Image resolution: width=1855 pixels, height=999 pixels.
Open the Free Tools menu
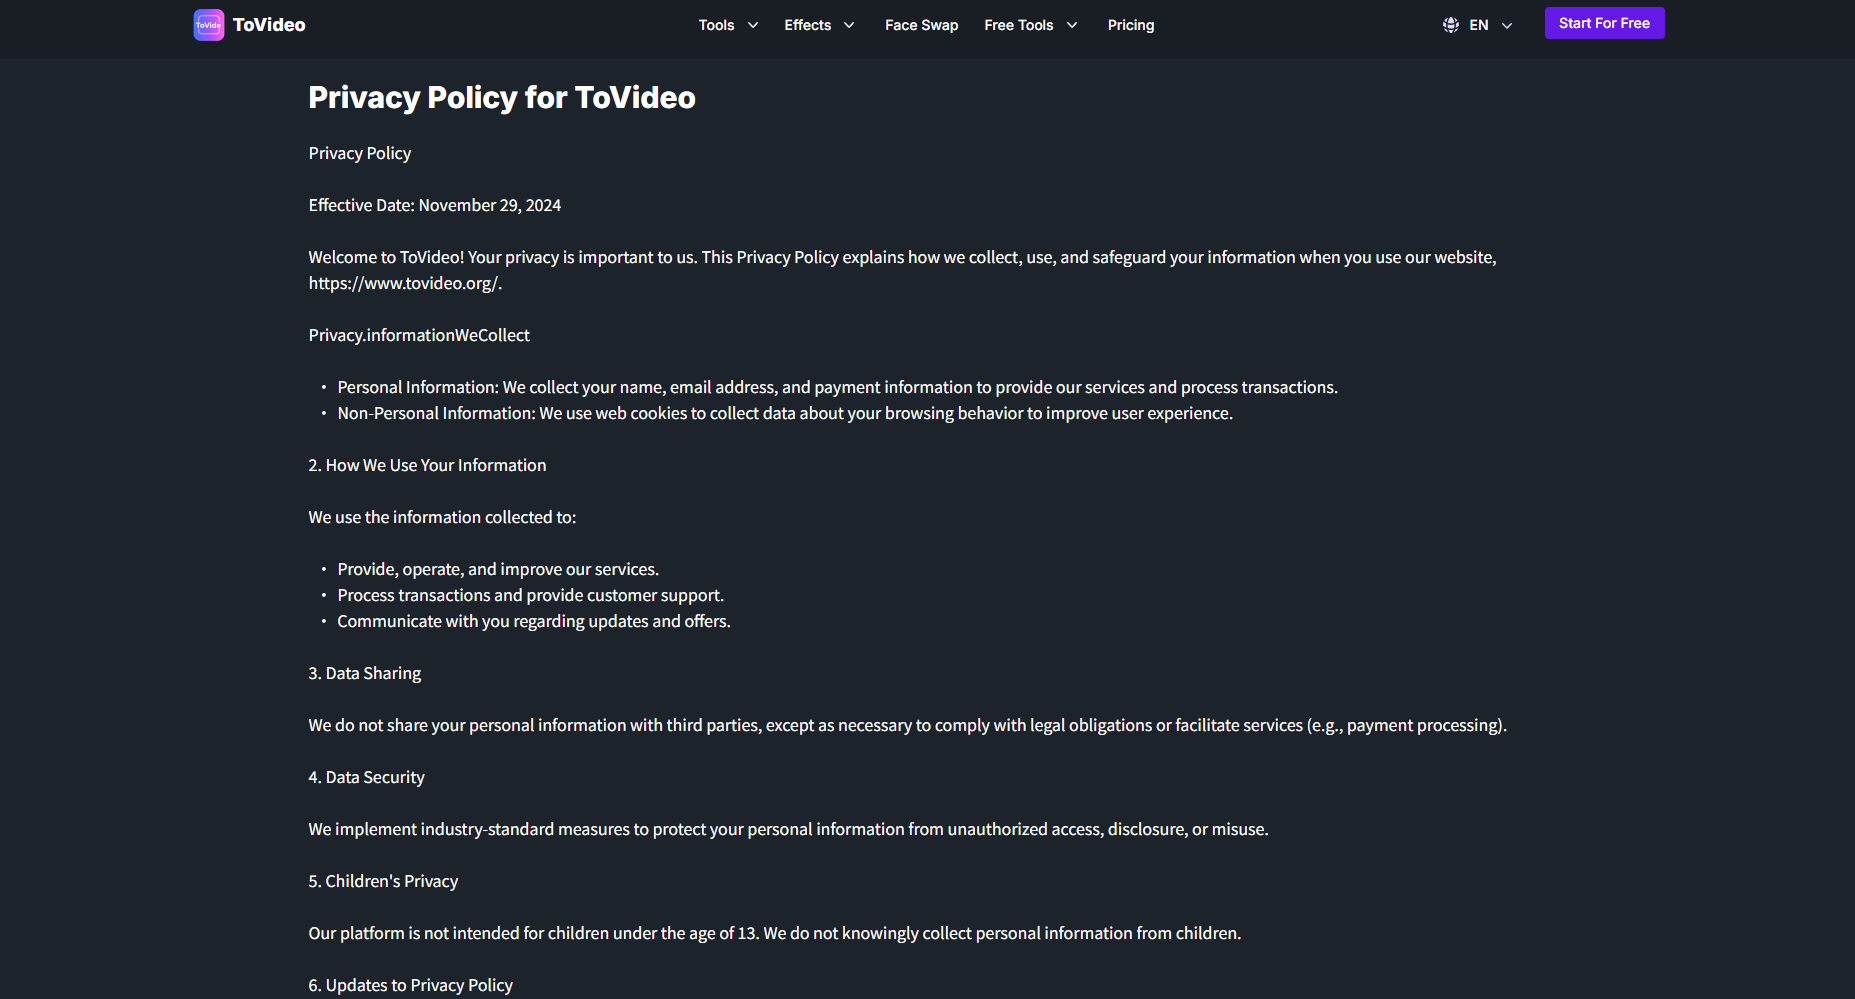pos(1018,25)
